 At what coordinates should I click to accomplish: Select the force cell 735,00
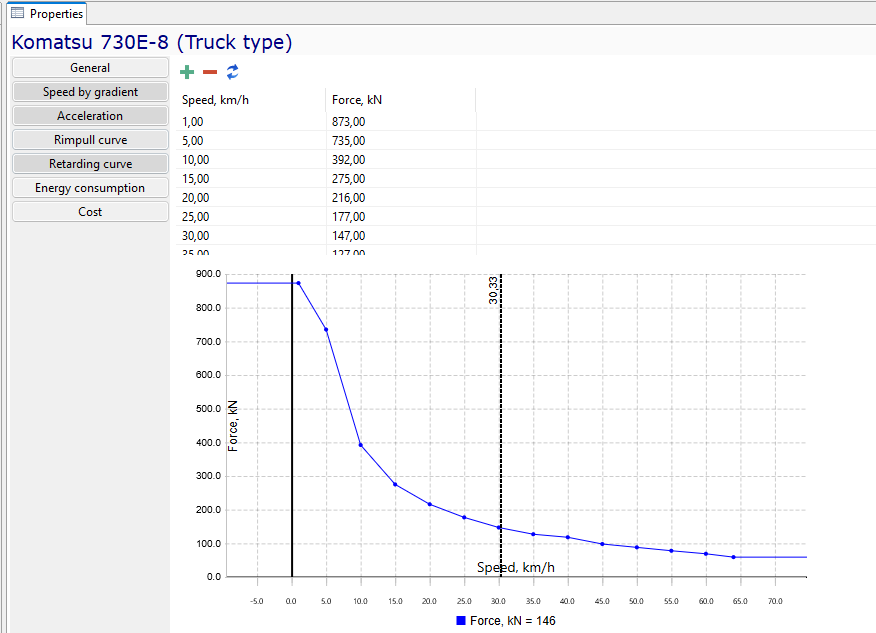[401, 141]
